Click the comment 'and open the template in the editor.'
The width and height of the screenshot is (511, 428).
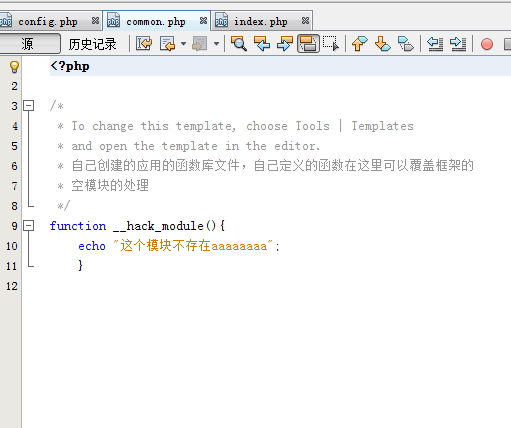click(195, 146)
